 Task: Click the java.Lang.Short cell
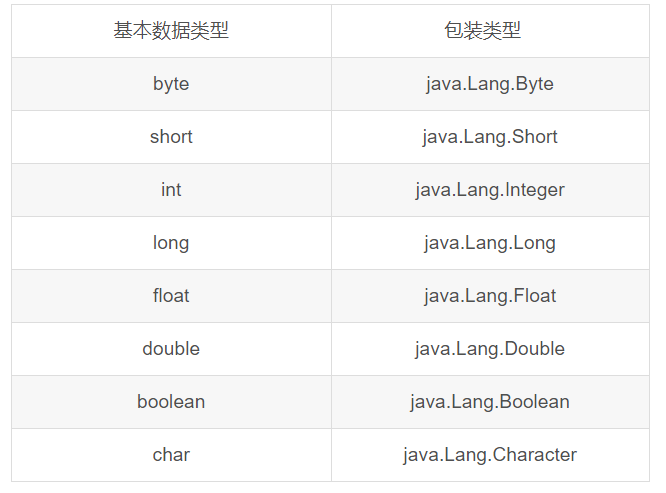[490, 137]
